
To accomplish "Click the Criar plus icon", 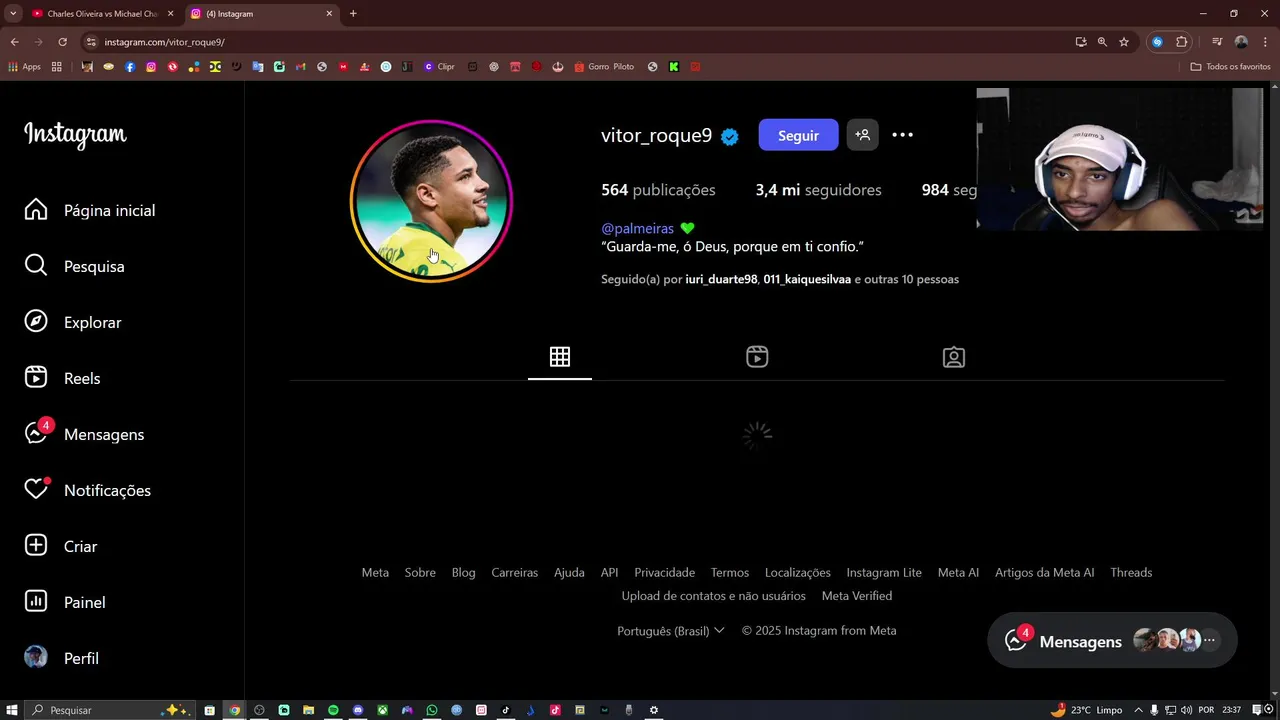I will click(36, 546).
